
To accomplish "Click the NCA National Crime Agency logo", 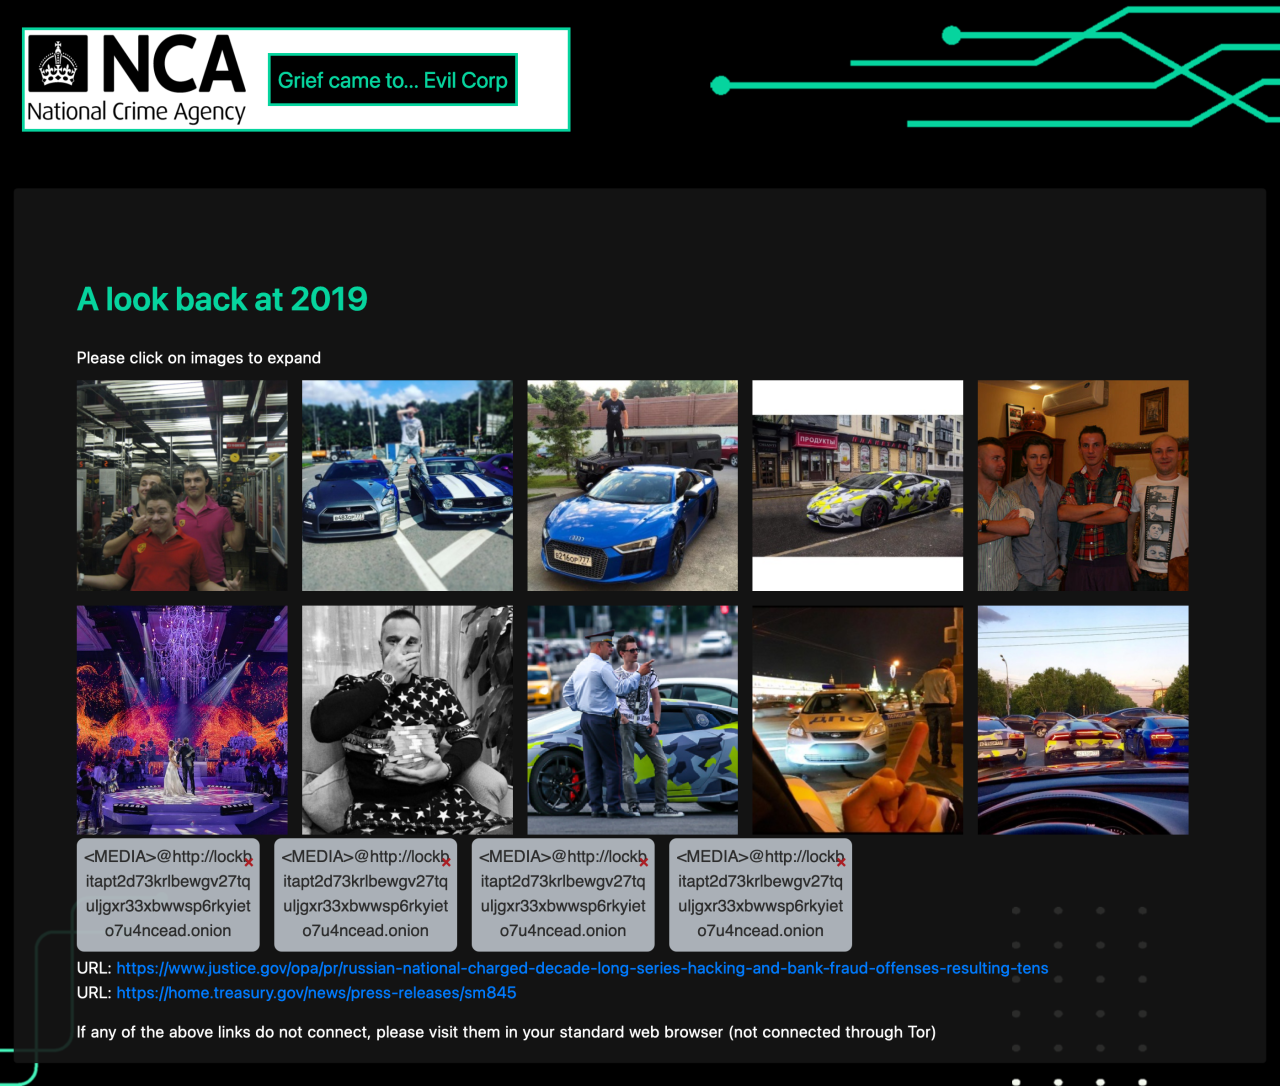I will [137, 80].
